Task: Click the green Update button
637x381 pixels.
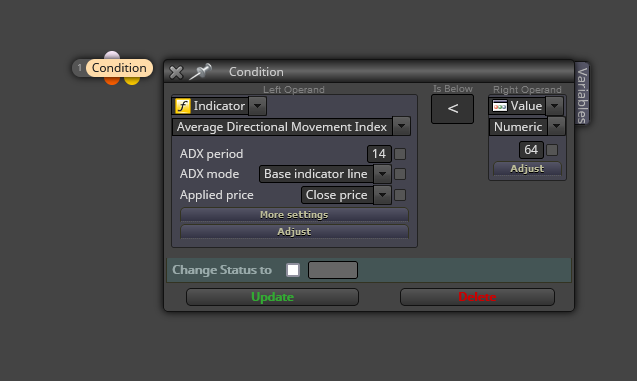Action: point(272,297)
